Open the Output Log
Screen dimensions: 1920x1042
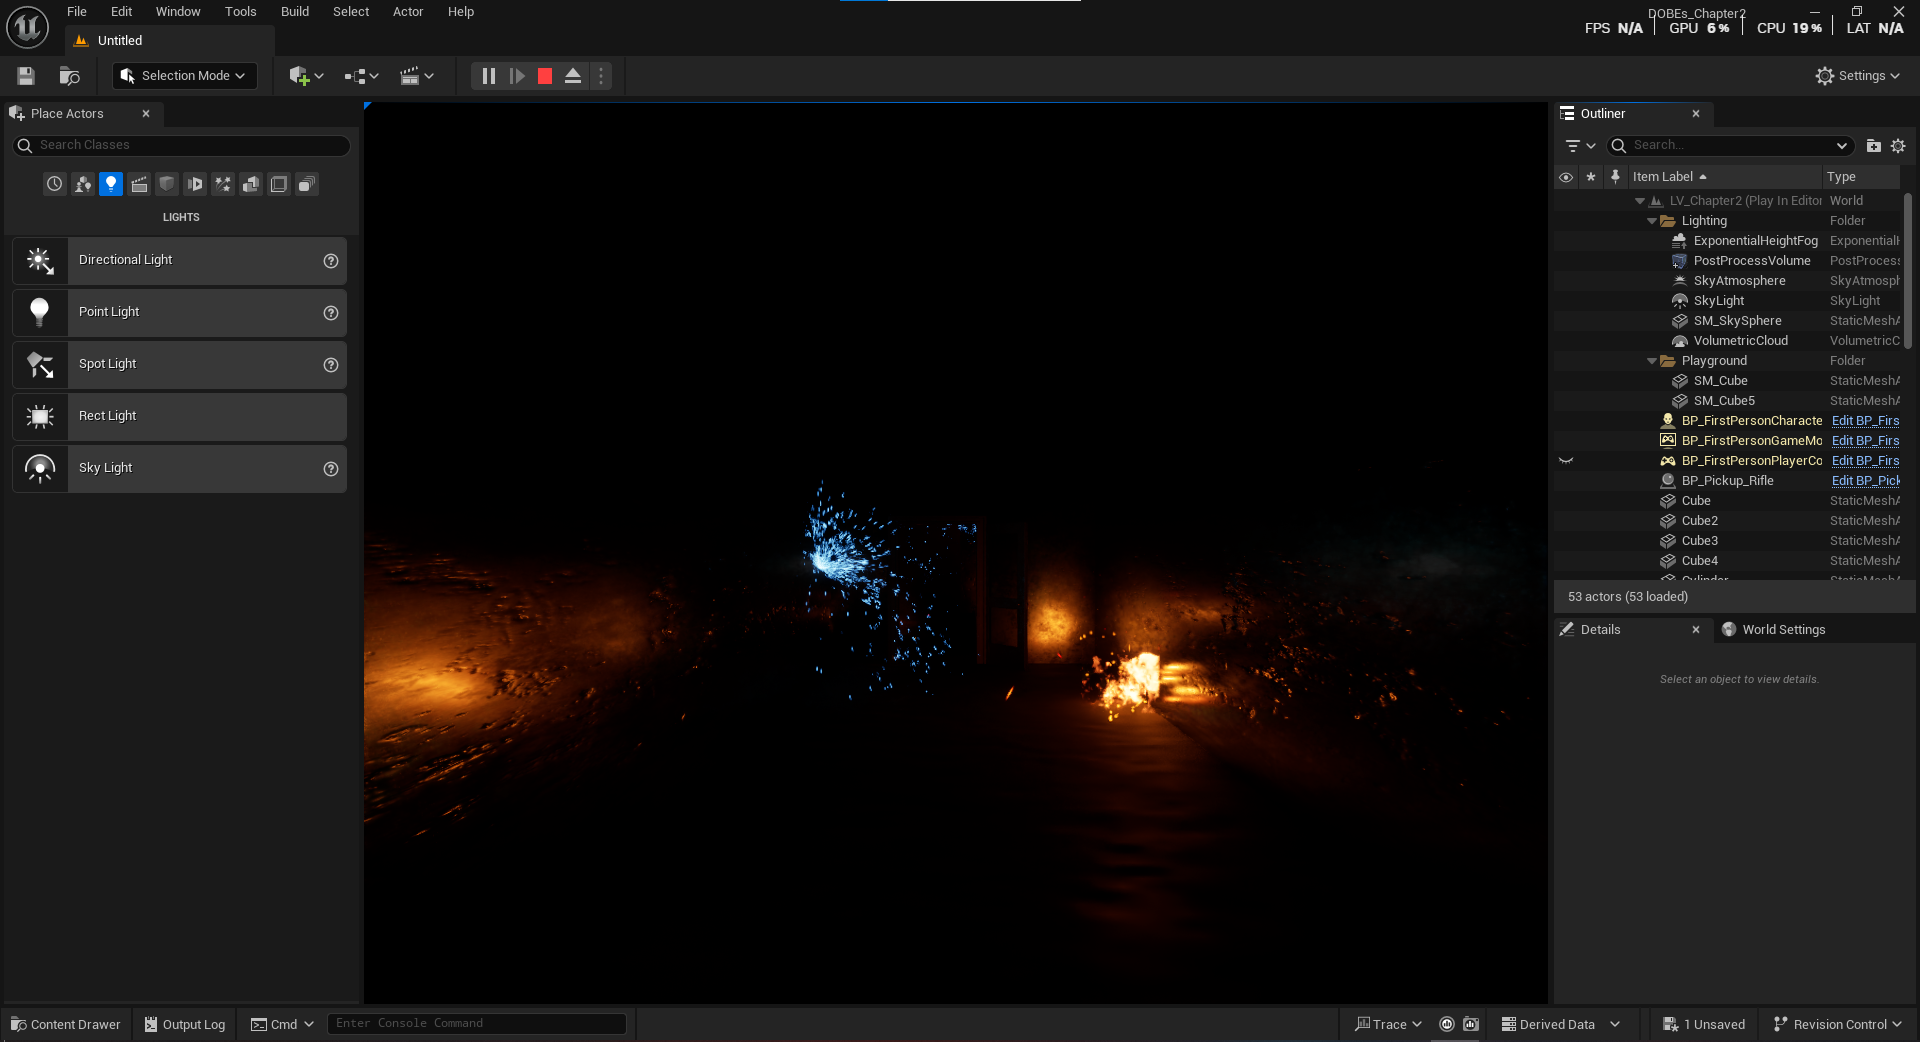(x=185, y=1024)
